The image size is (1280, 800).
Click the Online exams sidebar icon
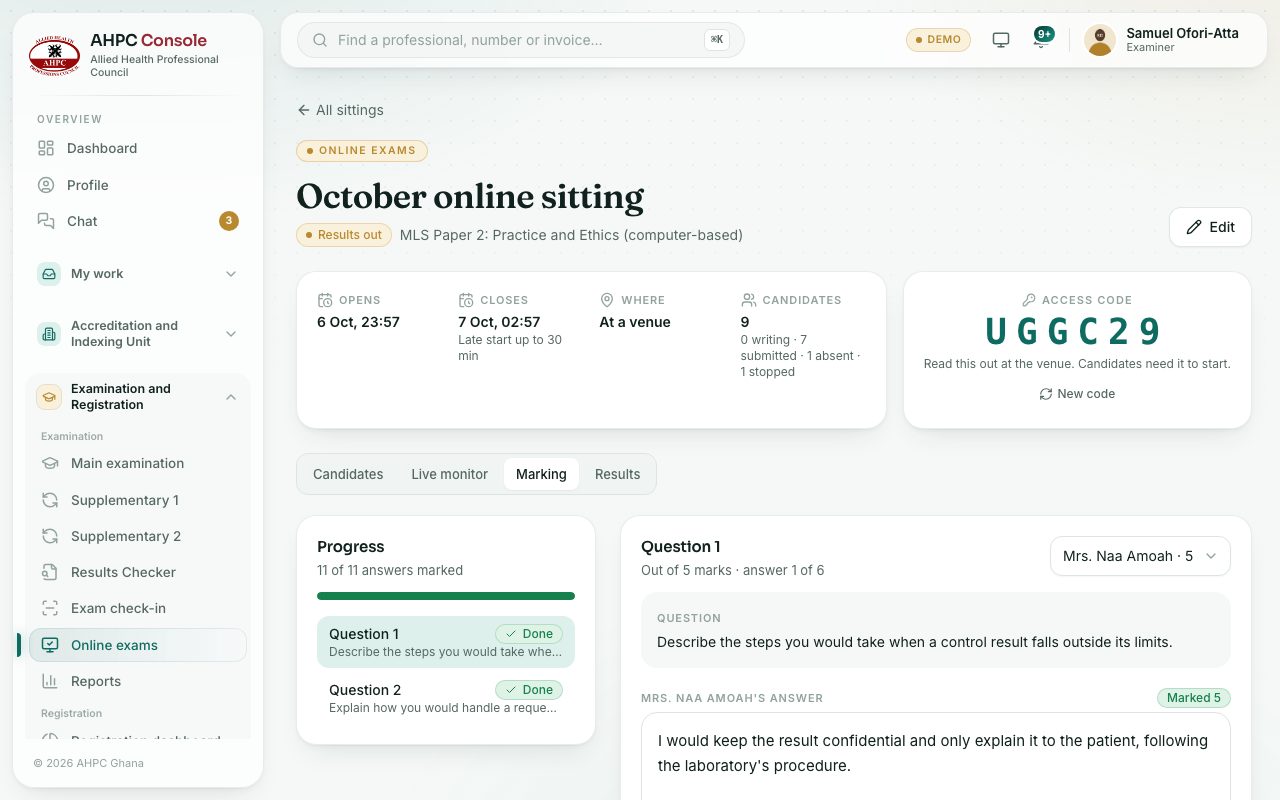tap(50, 645)
